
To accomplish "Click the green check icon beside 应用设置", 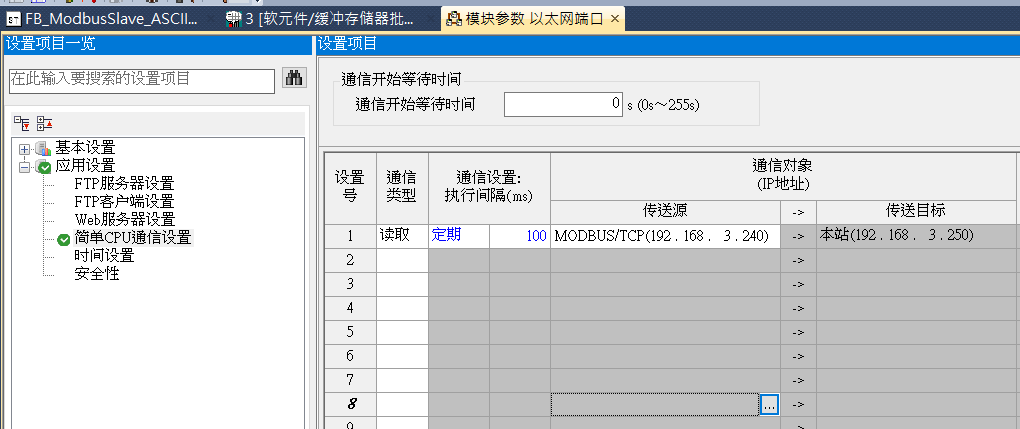I will [x=43, y=166].
